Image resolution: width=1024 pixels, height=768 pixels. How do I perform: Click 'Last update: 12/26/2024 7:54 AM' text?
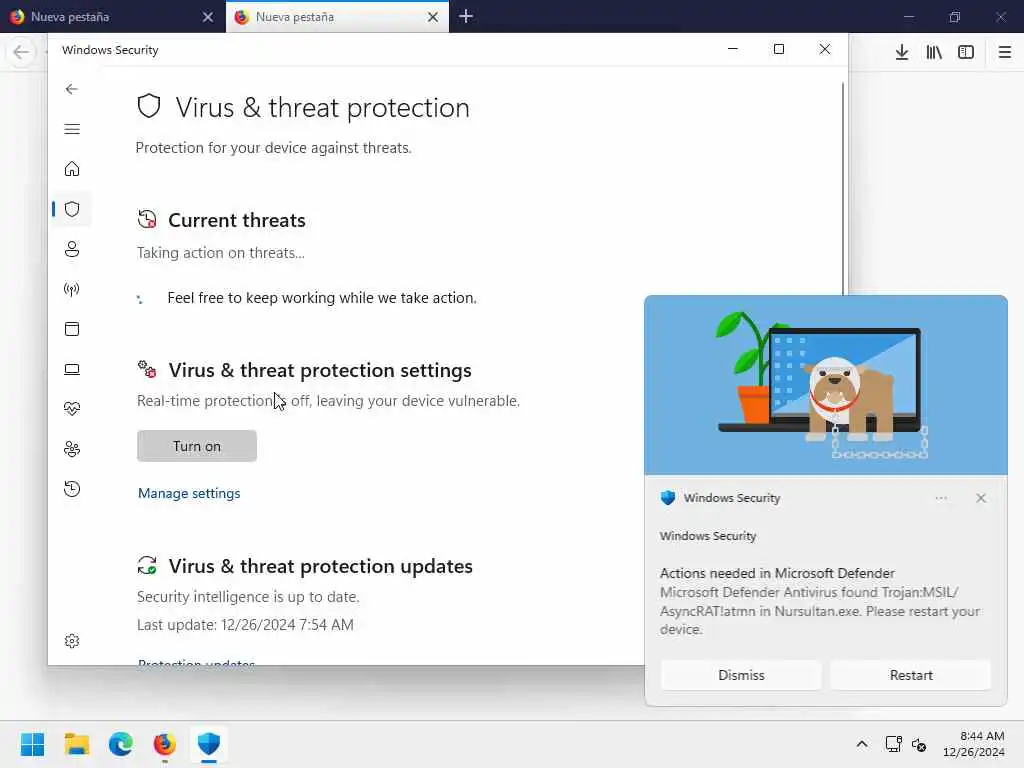click(245, 625)
